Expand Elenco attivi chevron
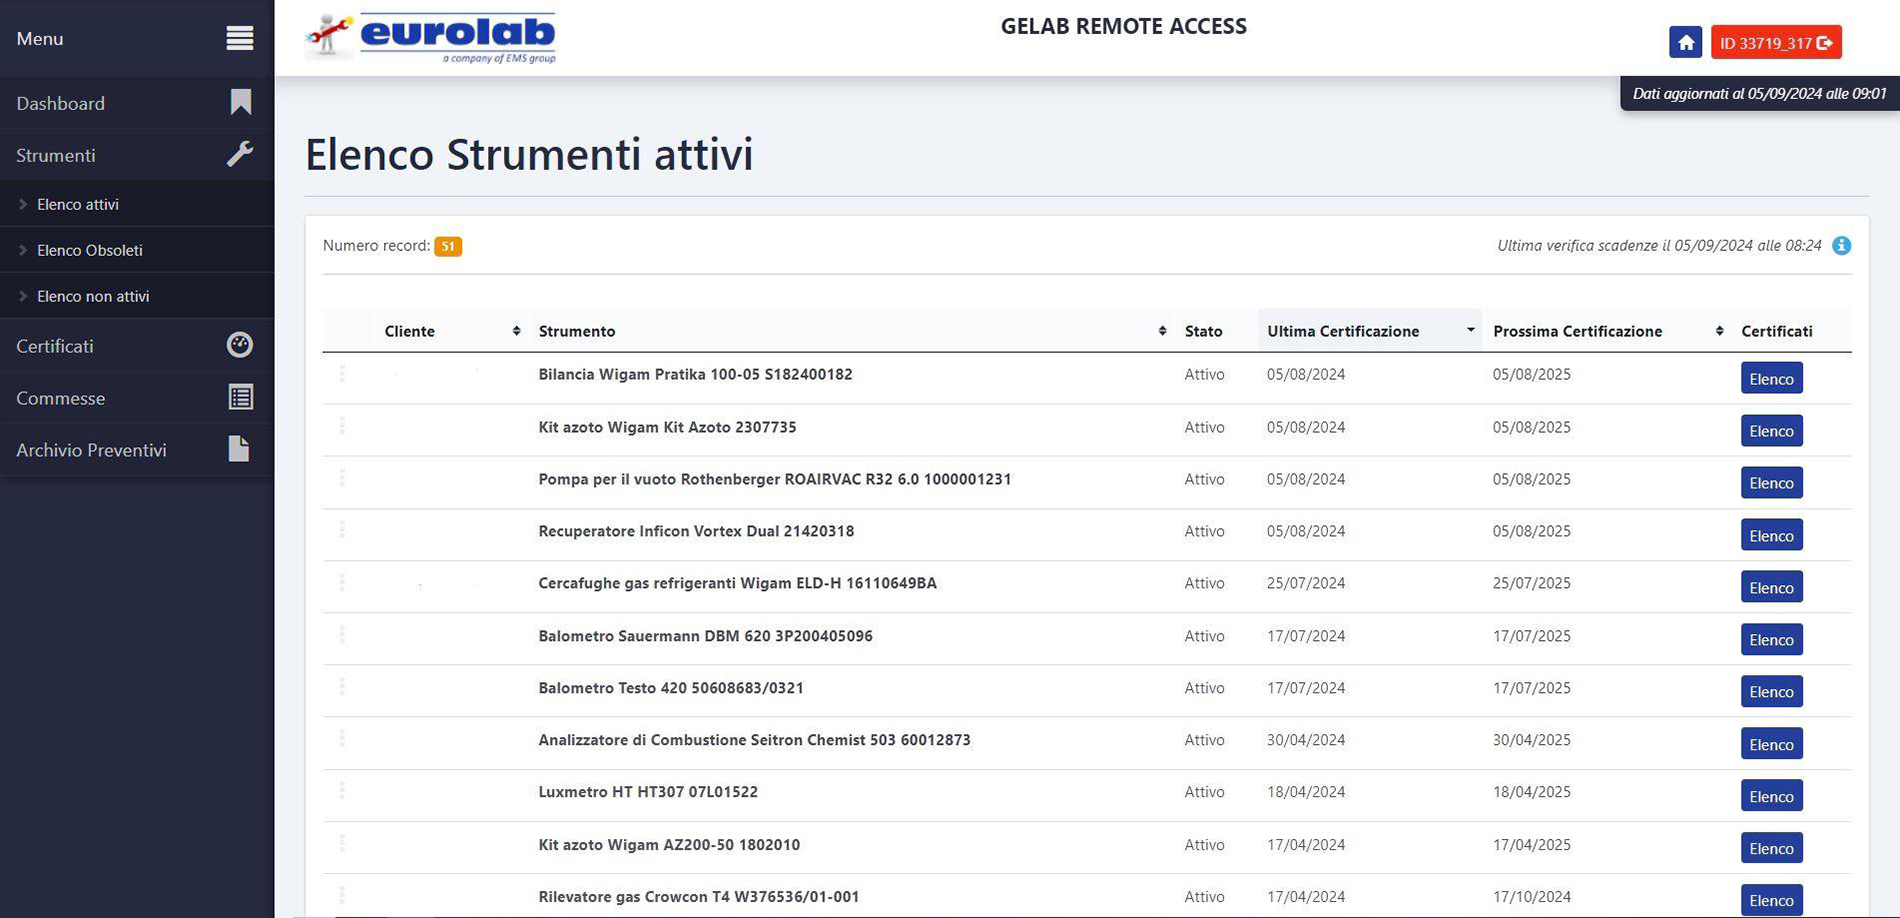1900x918 pixels. 23,204
